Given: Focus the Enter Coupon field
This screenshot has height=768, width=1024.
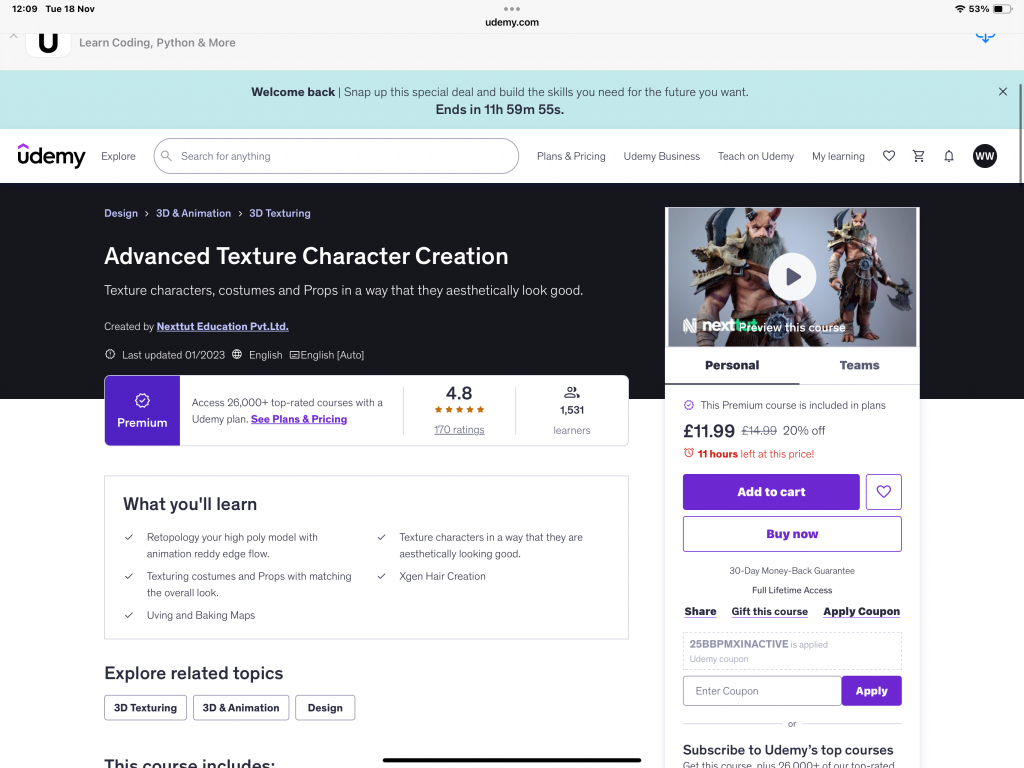Looking at the screenshot, I should [762, 691].
